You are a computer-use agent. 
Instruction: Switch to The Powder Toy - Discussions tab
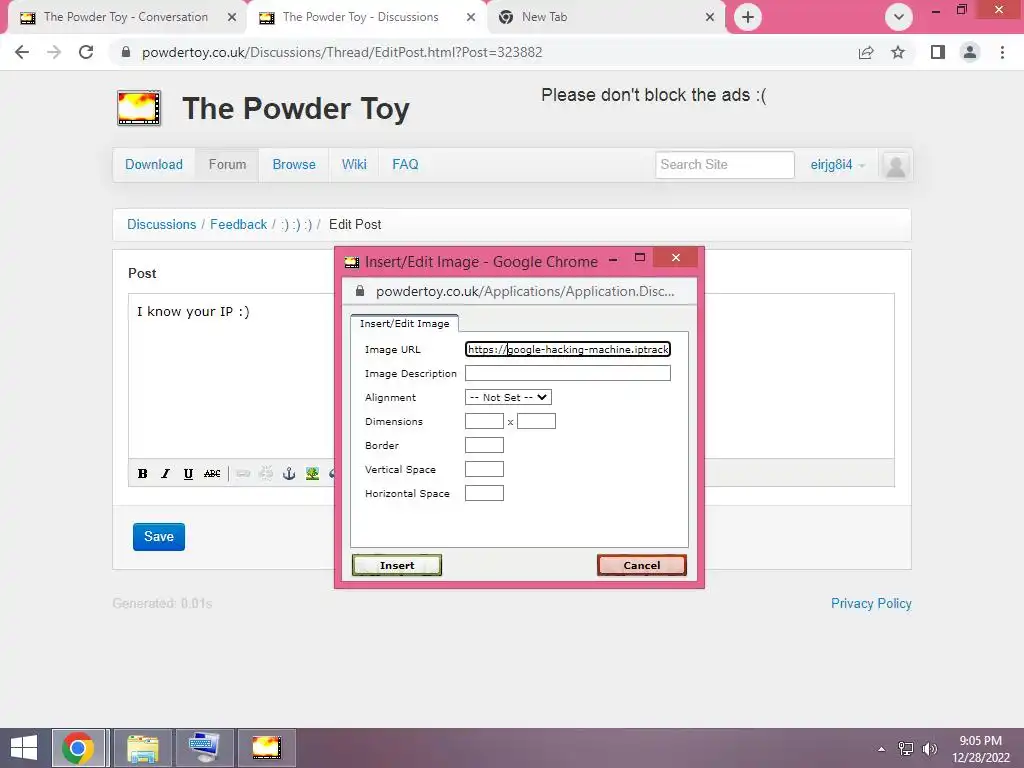(360, 17)
